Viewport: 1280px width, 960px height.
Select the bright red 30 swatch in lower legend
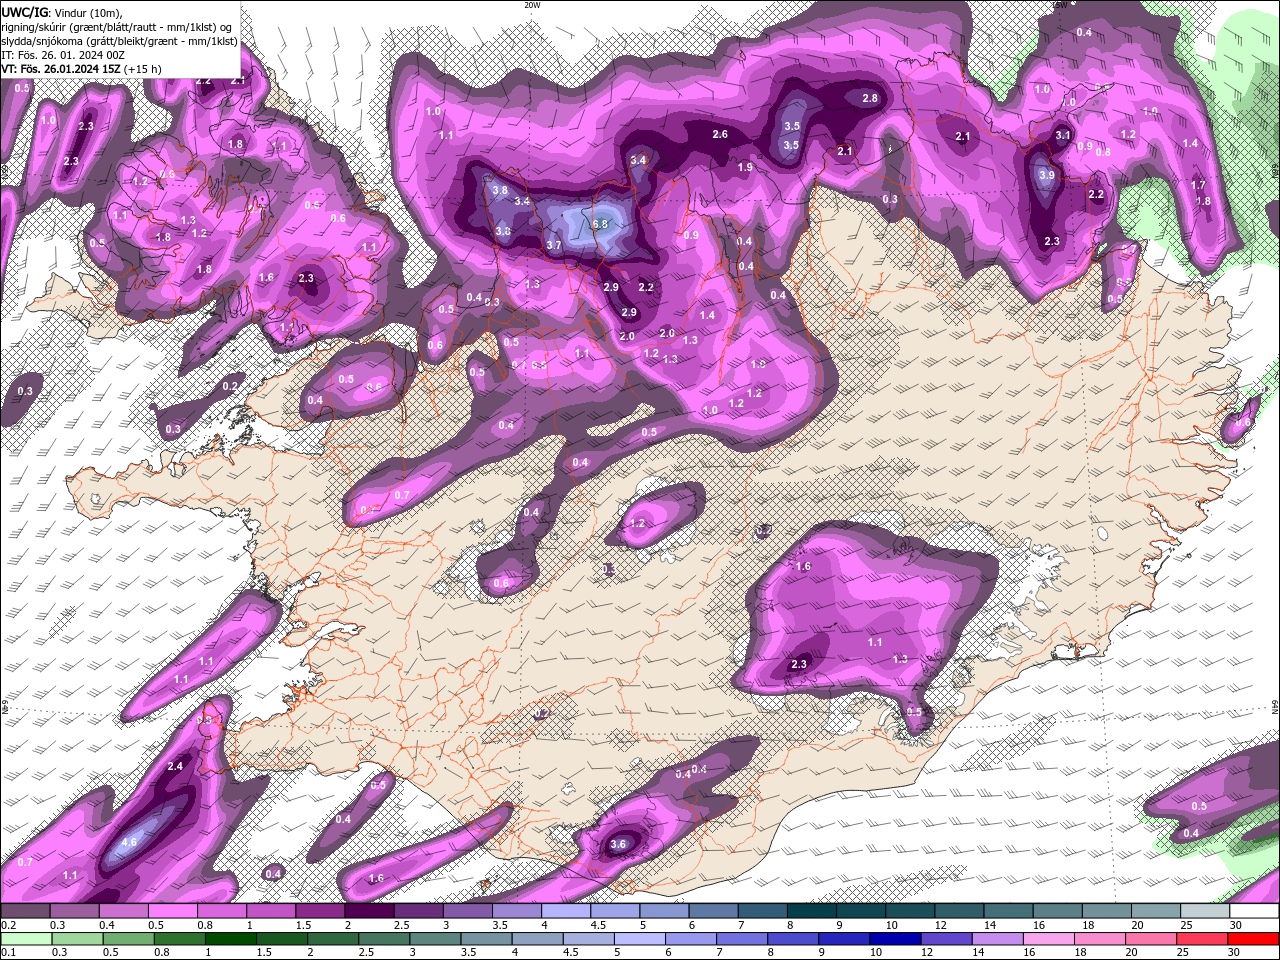1253,939
